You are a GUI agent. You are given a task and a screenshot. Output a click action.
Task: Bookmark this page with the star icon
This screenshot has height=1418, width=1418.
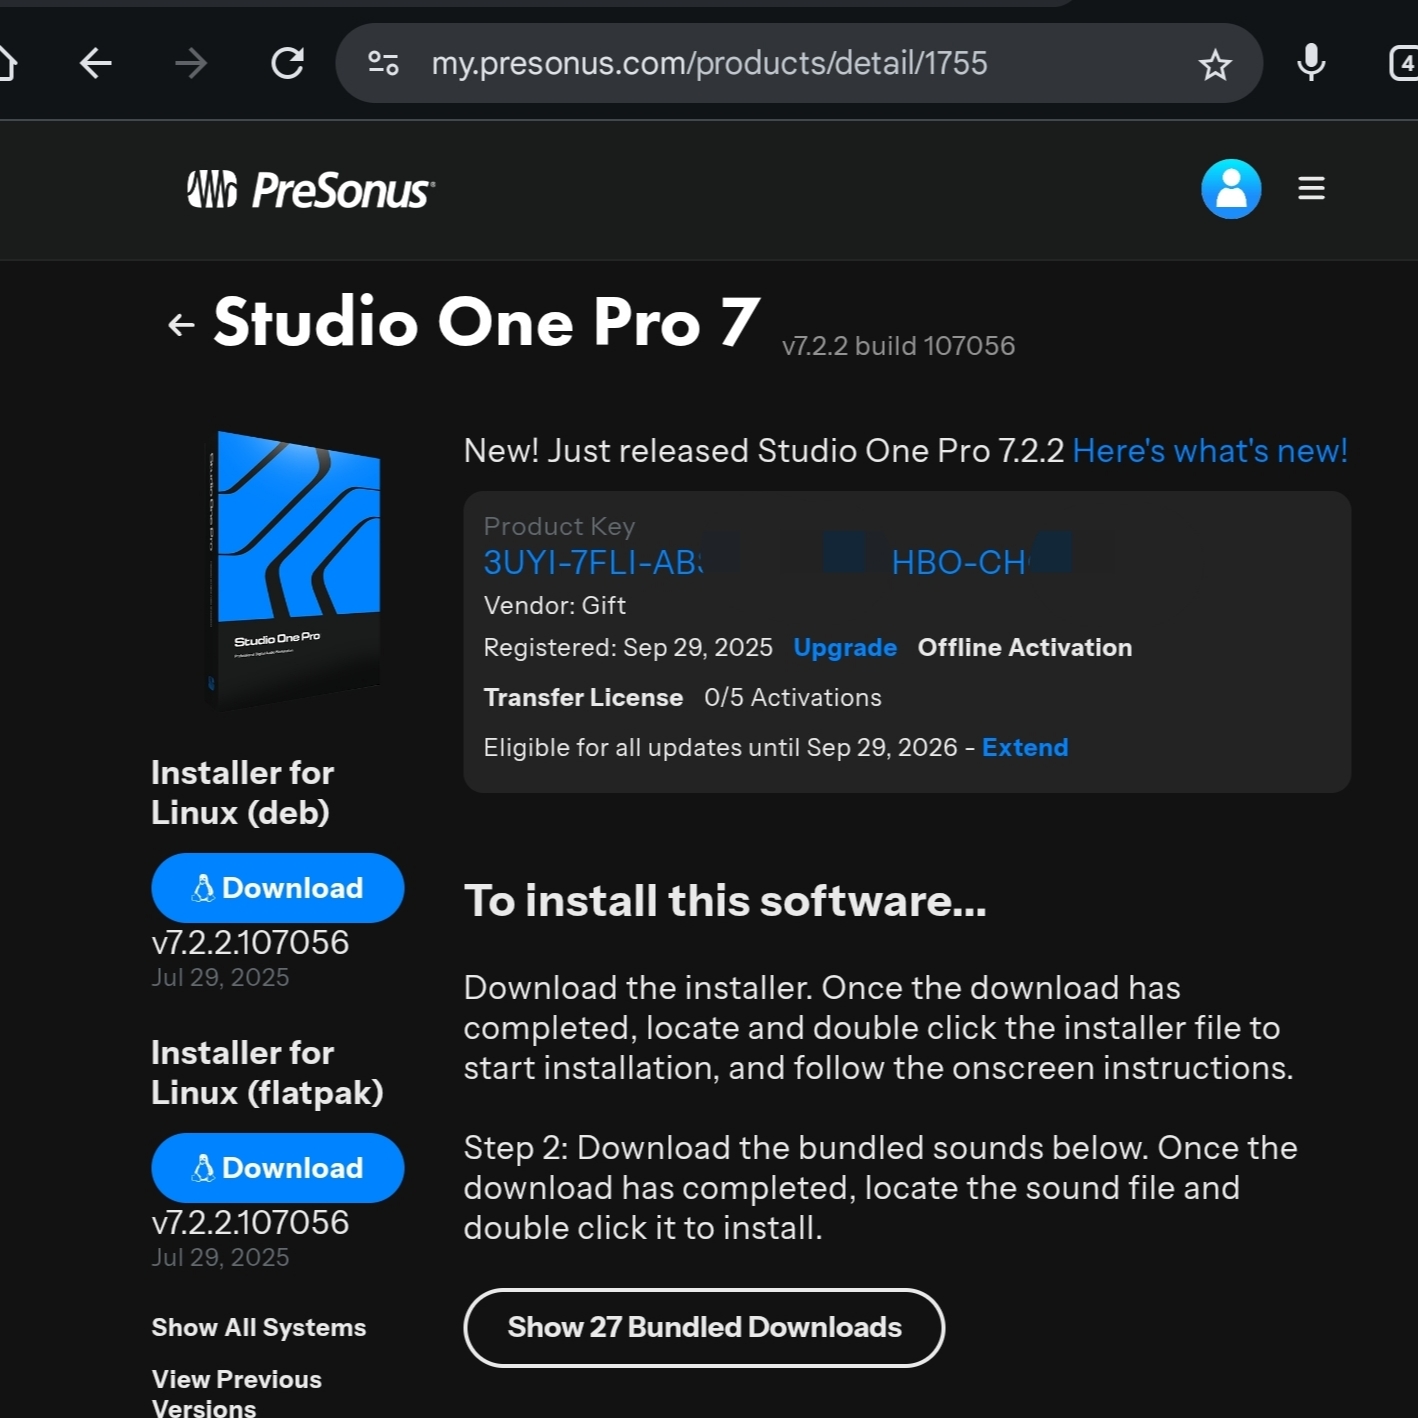(1215, 63)
